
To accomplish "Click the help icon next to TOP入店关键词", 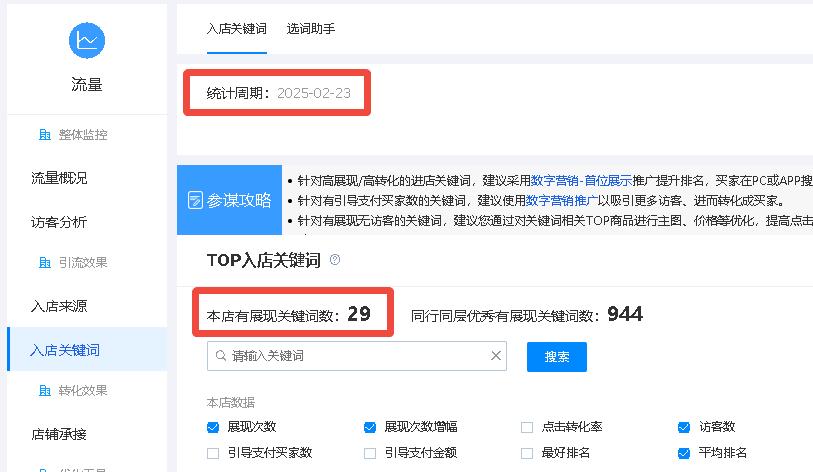I will 335,259.
